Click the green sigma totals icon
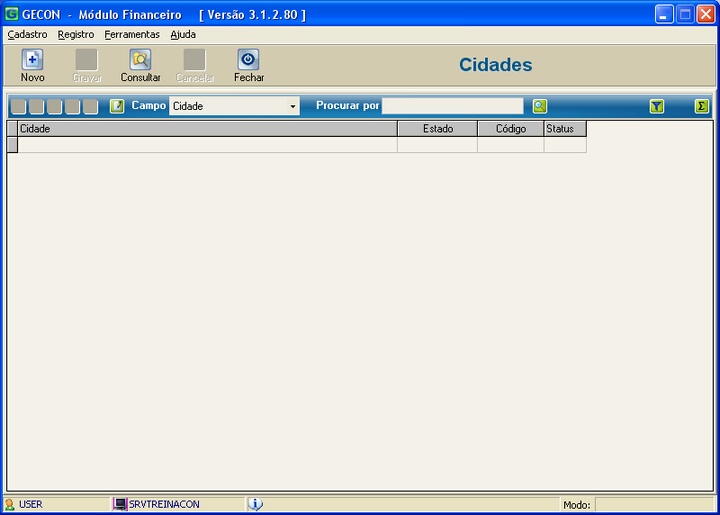This screenshot has width=720, height=515. pos(701,106)
